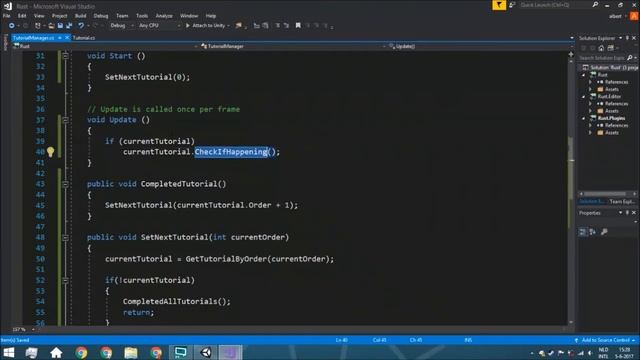Click the orange user account avatar
The height and width of the screenshot is (360, 640).
point(634,16)
